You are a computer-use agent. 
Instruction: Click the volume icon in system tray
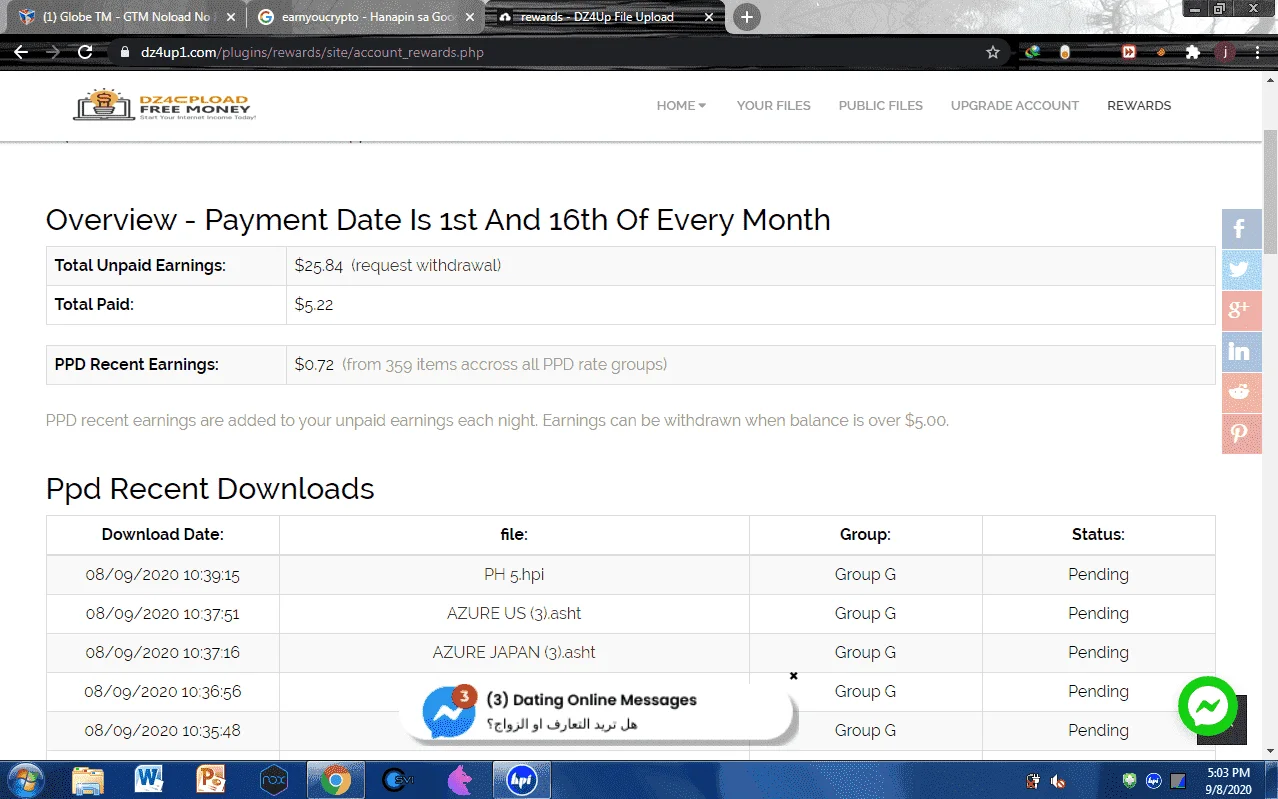[1058, 781]
